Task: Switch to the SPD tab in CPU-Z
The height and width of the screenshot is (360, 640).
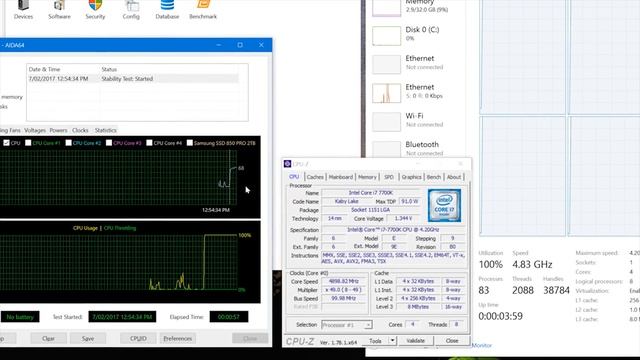Action: [389, 177]
